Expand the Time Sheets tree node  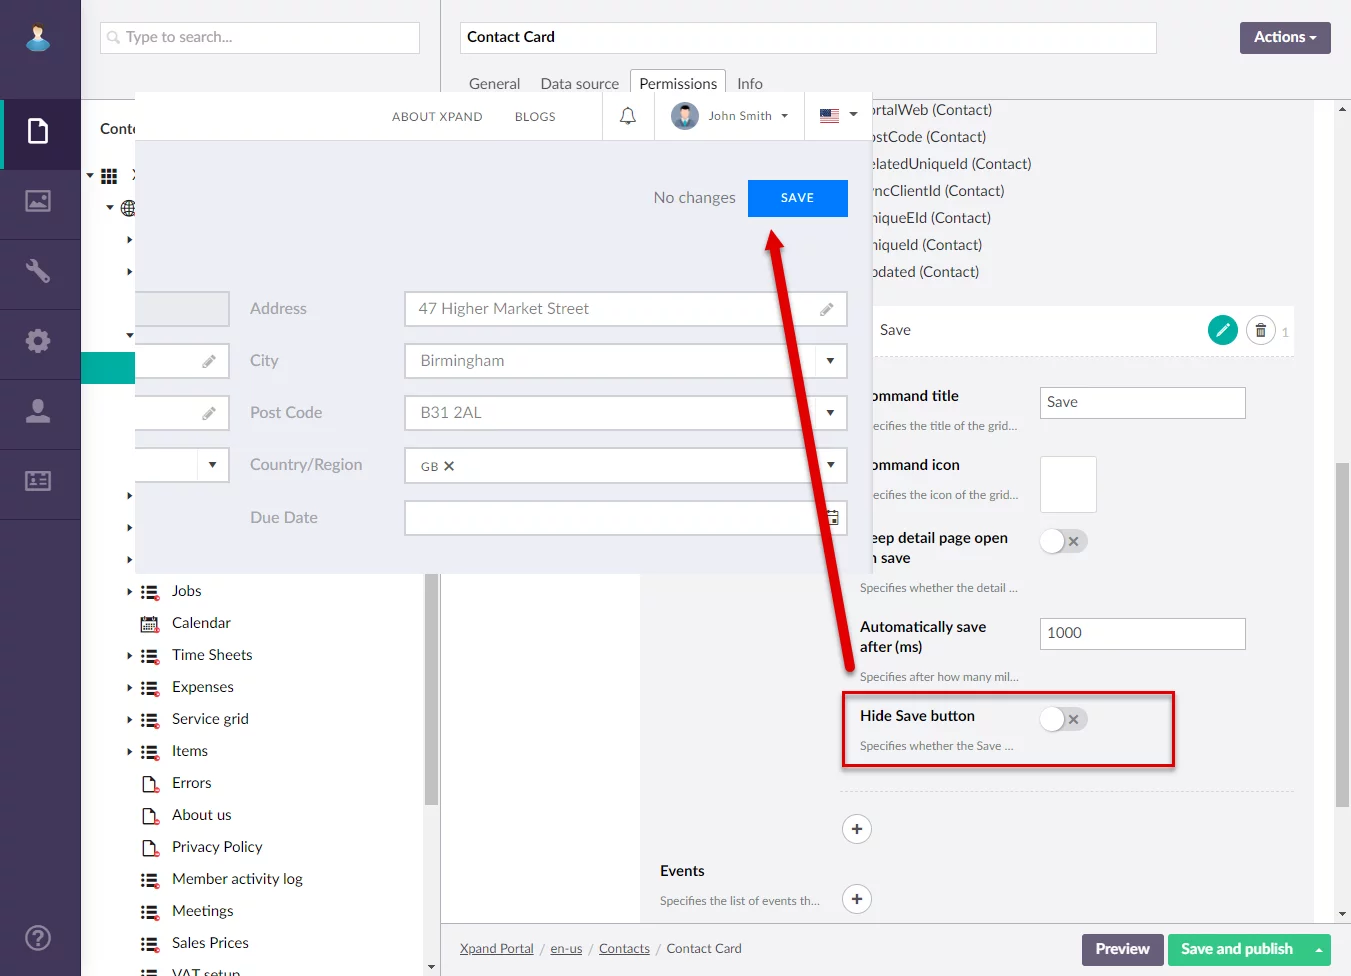pos(130,656)
